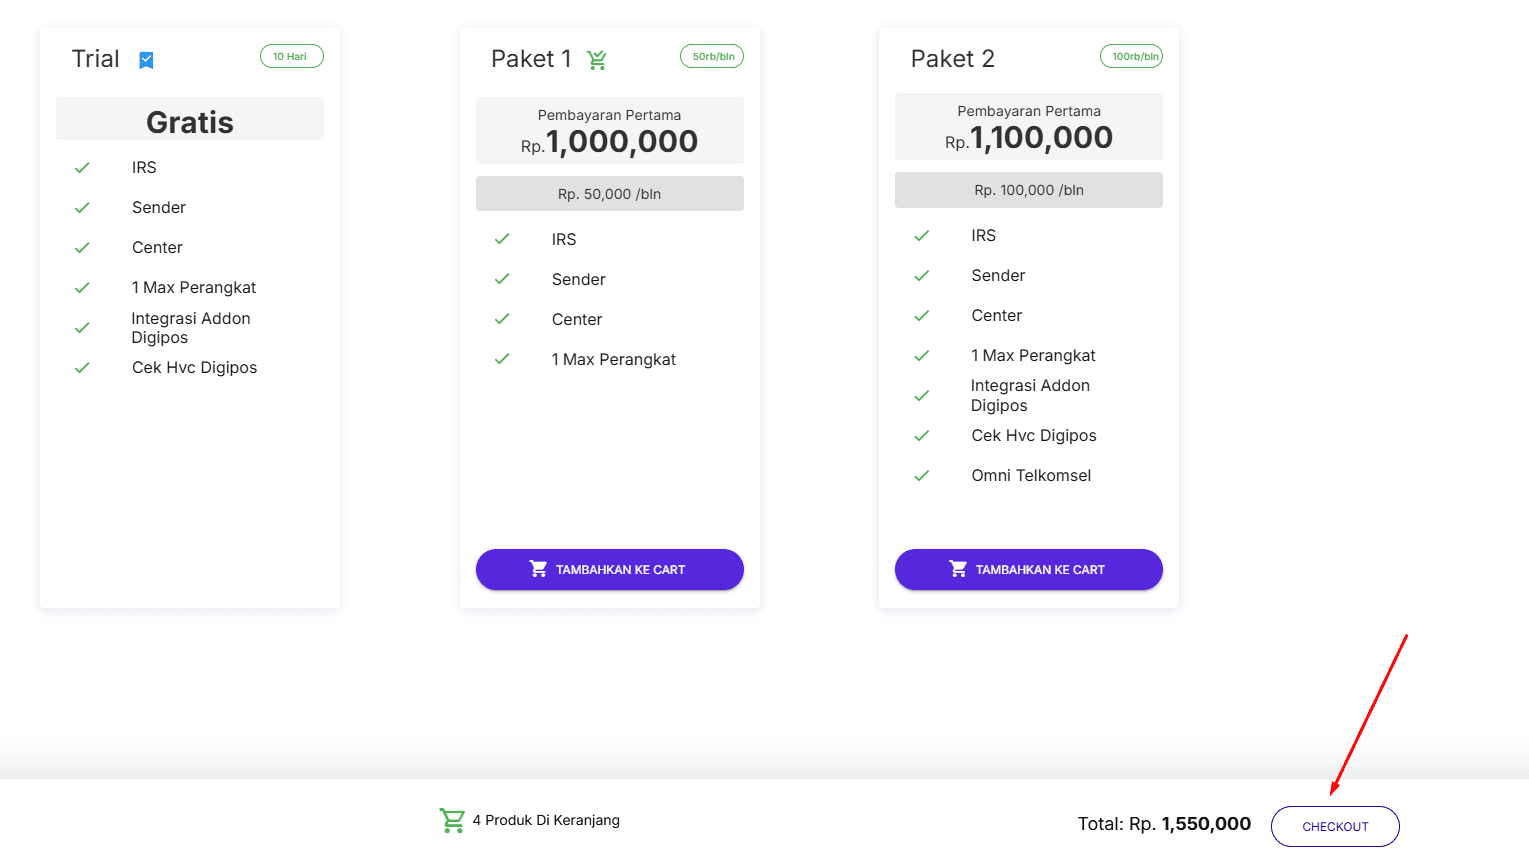Click the Paket 2 title heading
1529x864 pixels.
(x=952, y=59)
